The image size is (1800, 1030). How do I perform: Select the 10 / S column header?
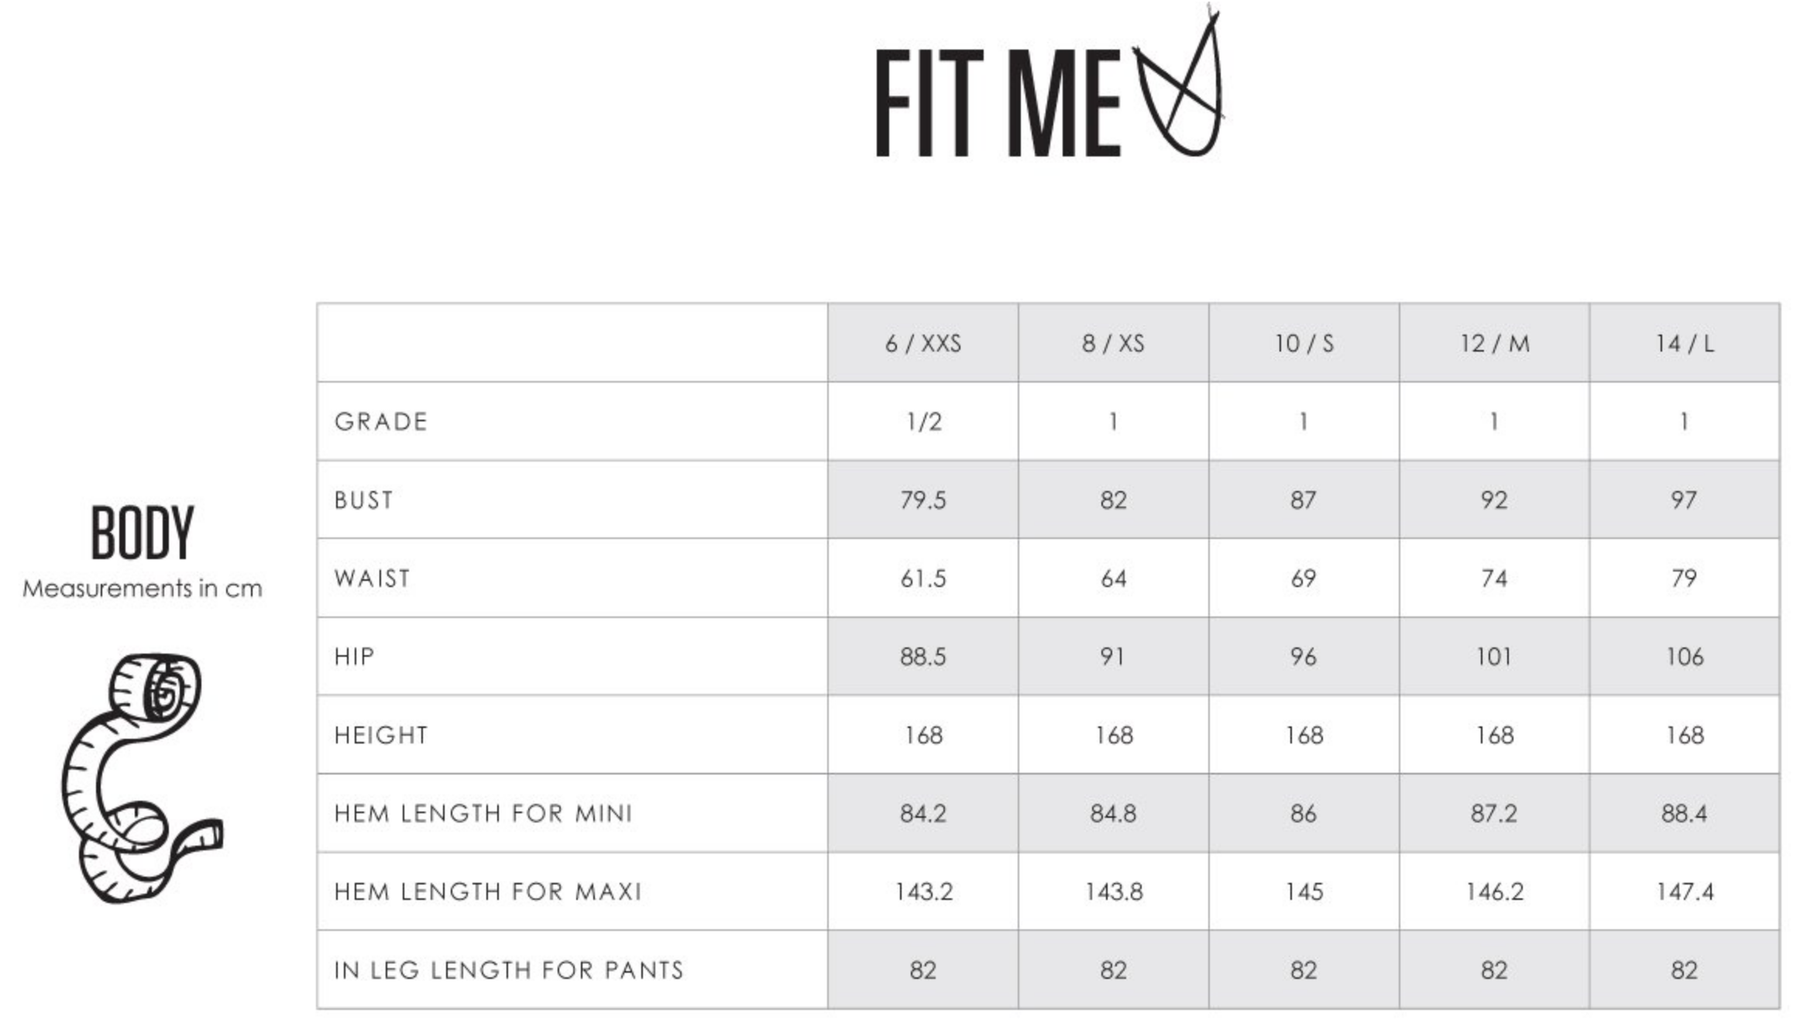pyautogui.click(x=1303, y=344)
